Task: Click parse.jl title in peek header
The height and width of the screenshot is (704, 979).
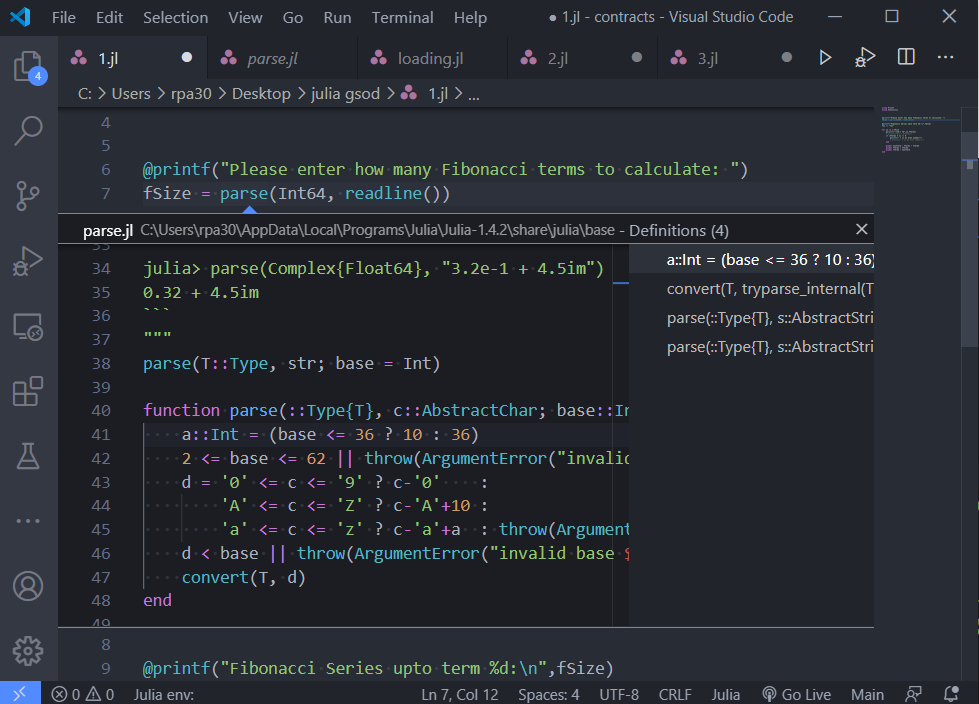Action: click(x=107, y=230)
